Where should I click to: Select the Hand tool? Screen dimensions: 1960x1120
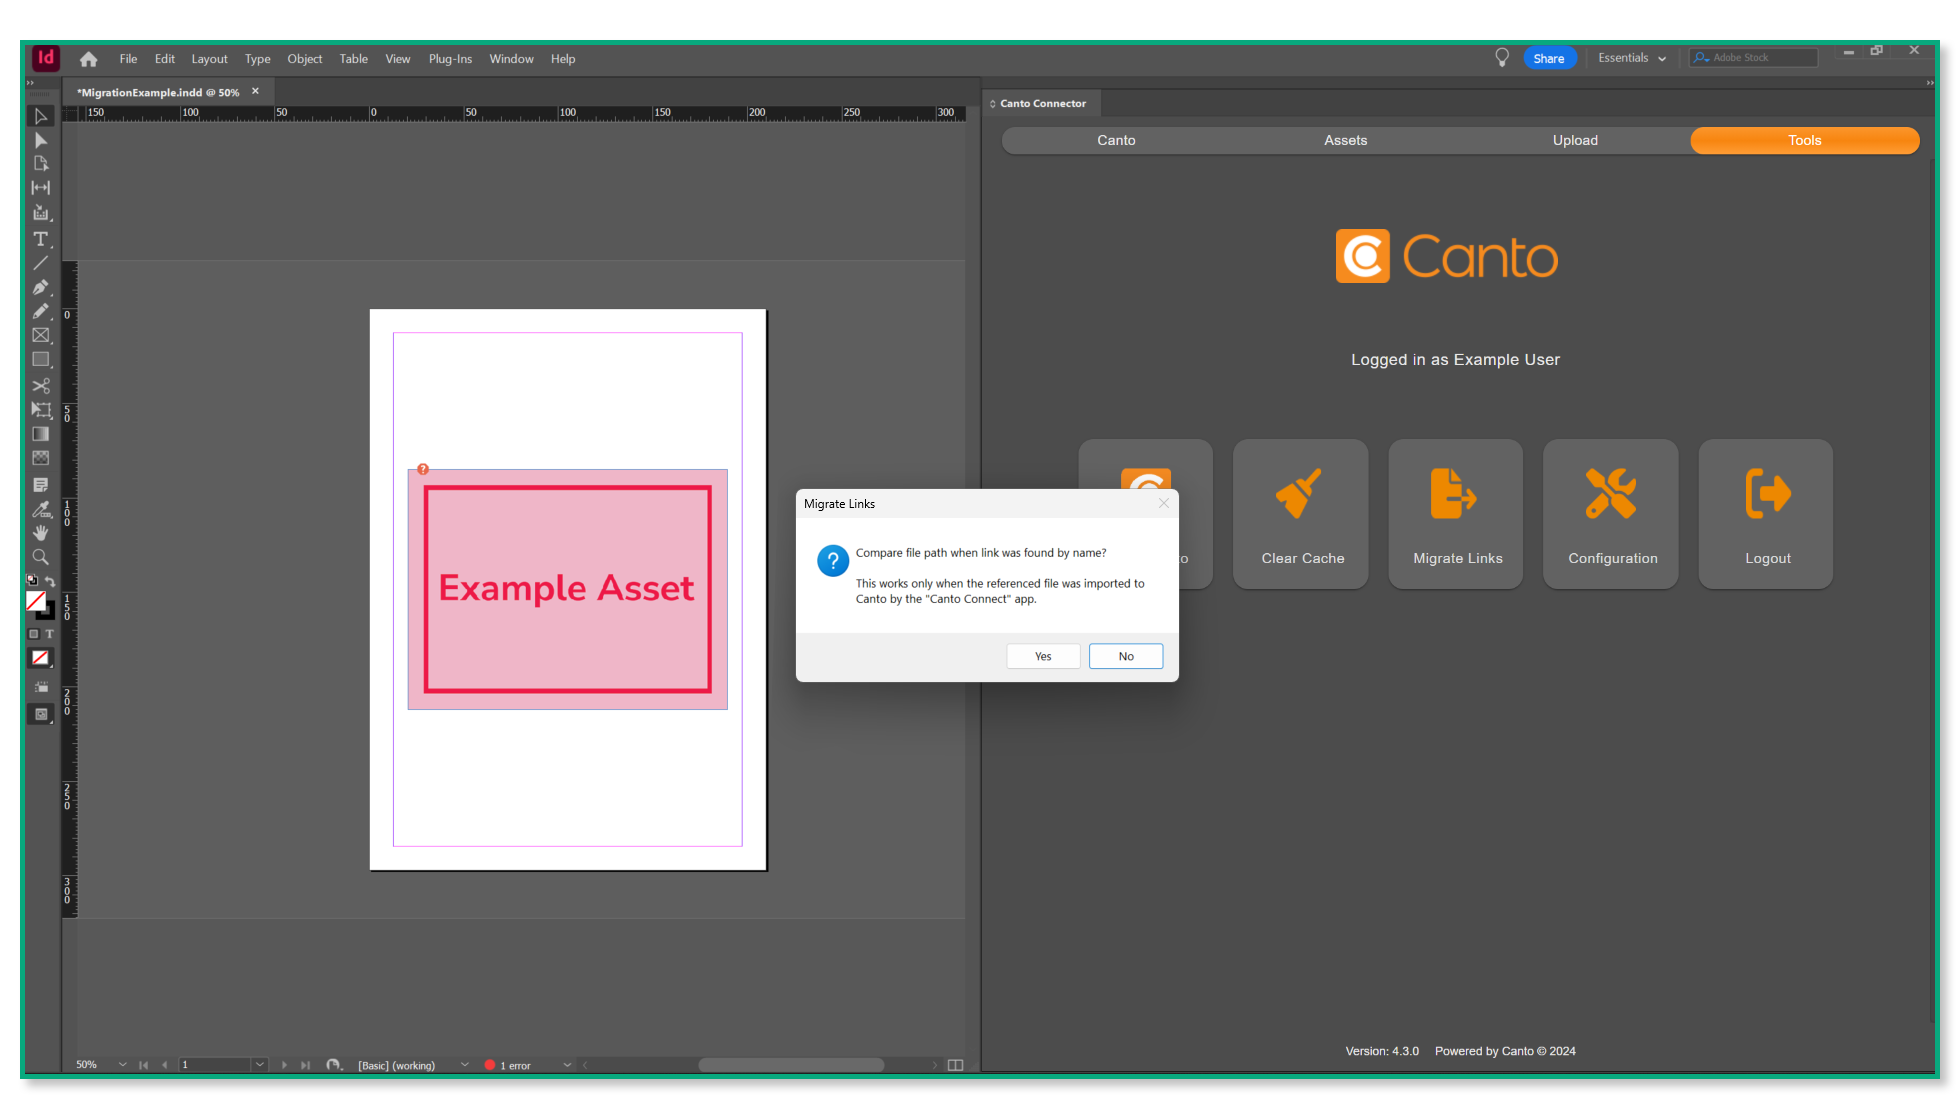40,533
